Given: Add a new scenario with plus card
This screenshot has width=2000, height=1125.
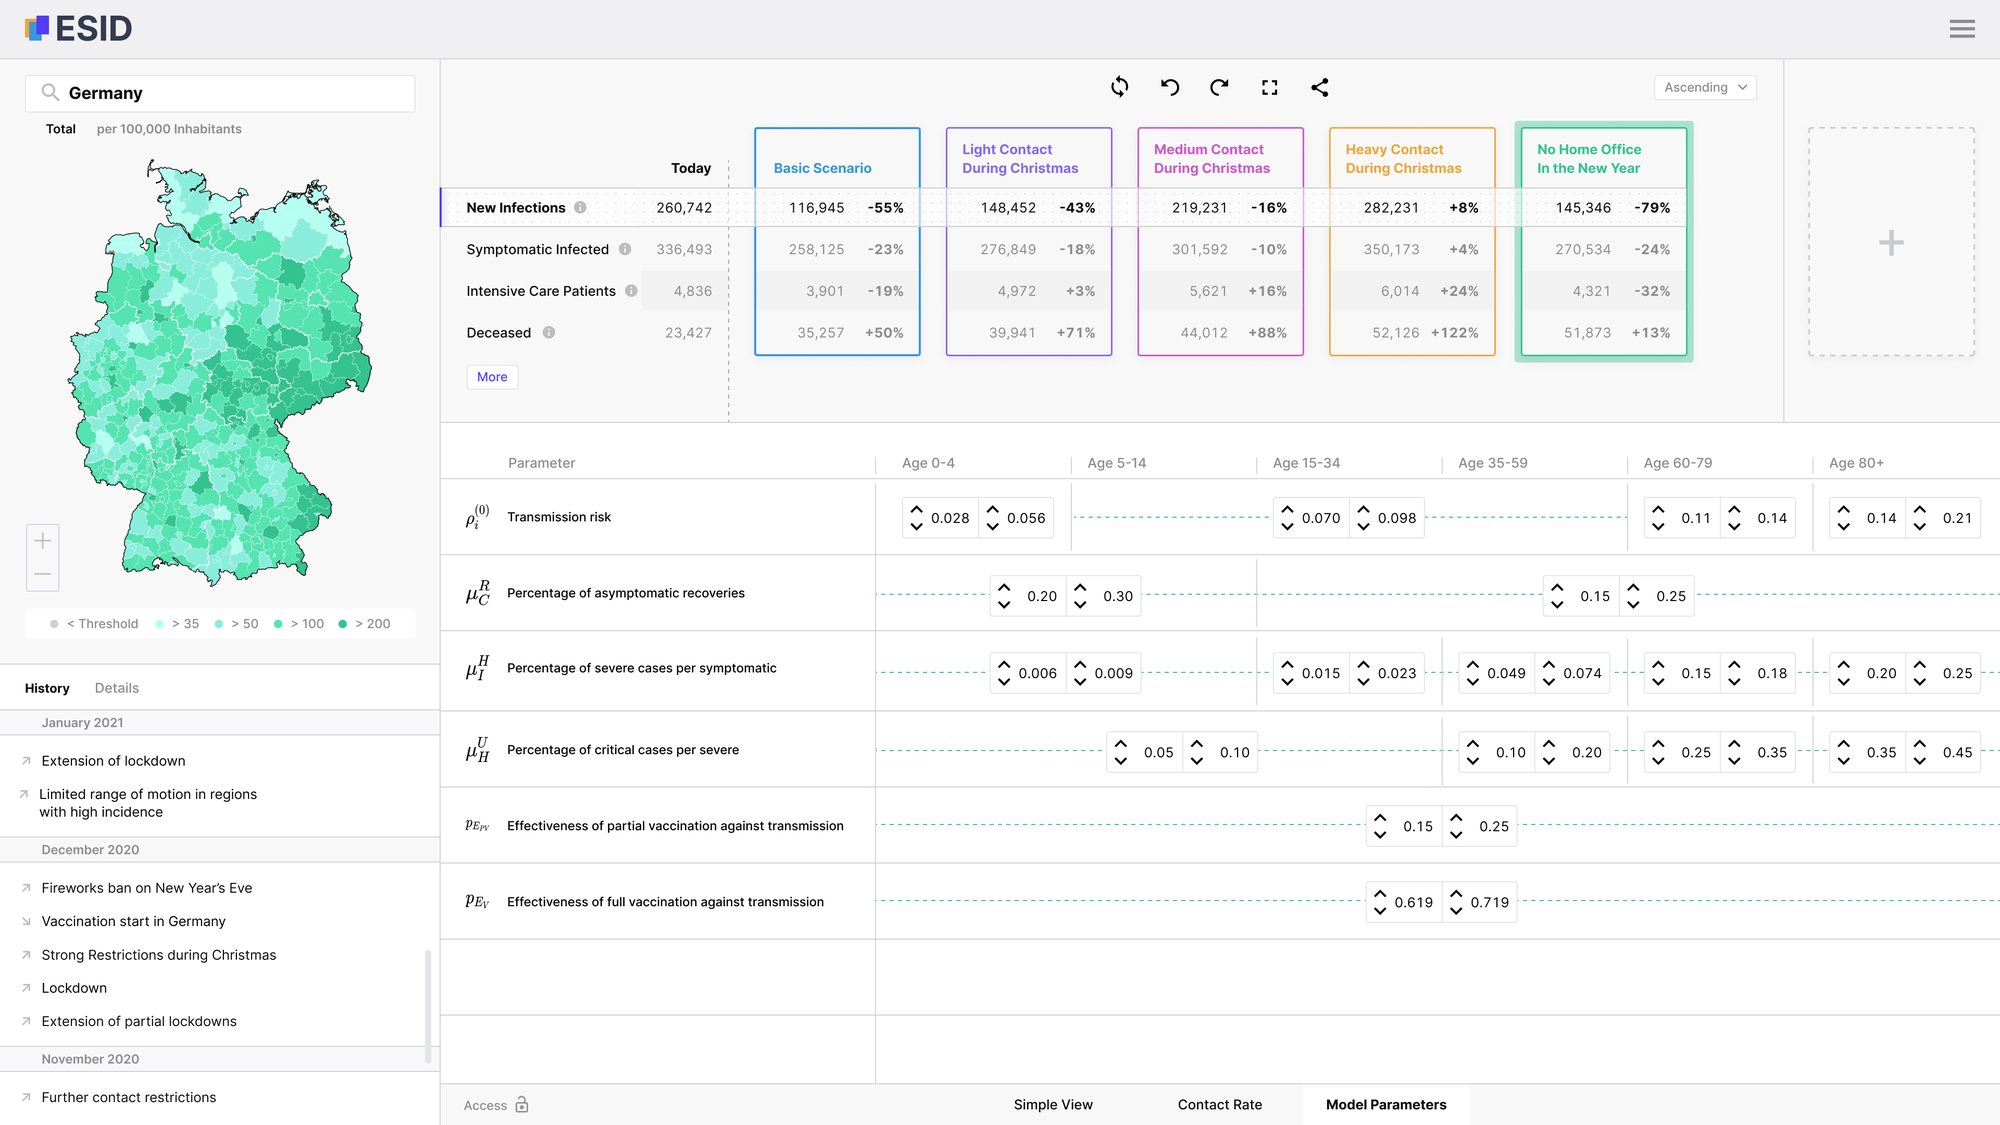Looking at the screenshot, I should coord(1890,242).
